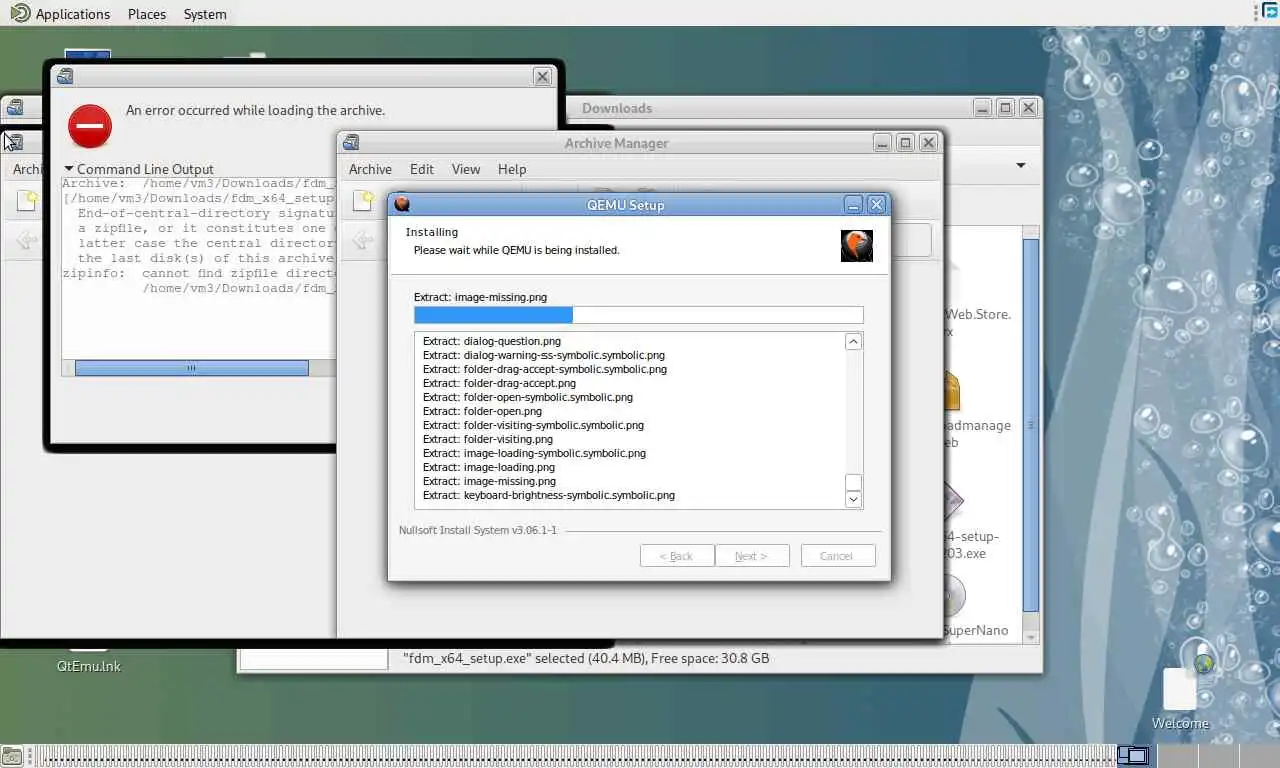Click Back arrow in background Archive Manager window

(25, 240)
